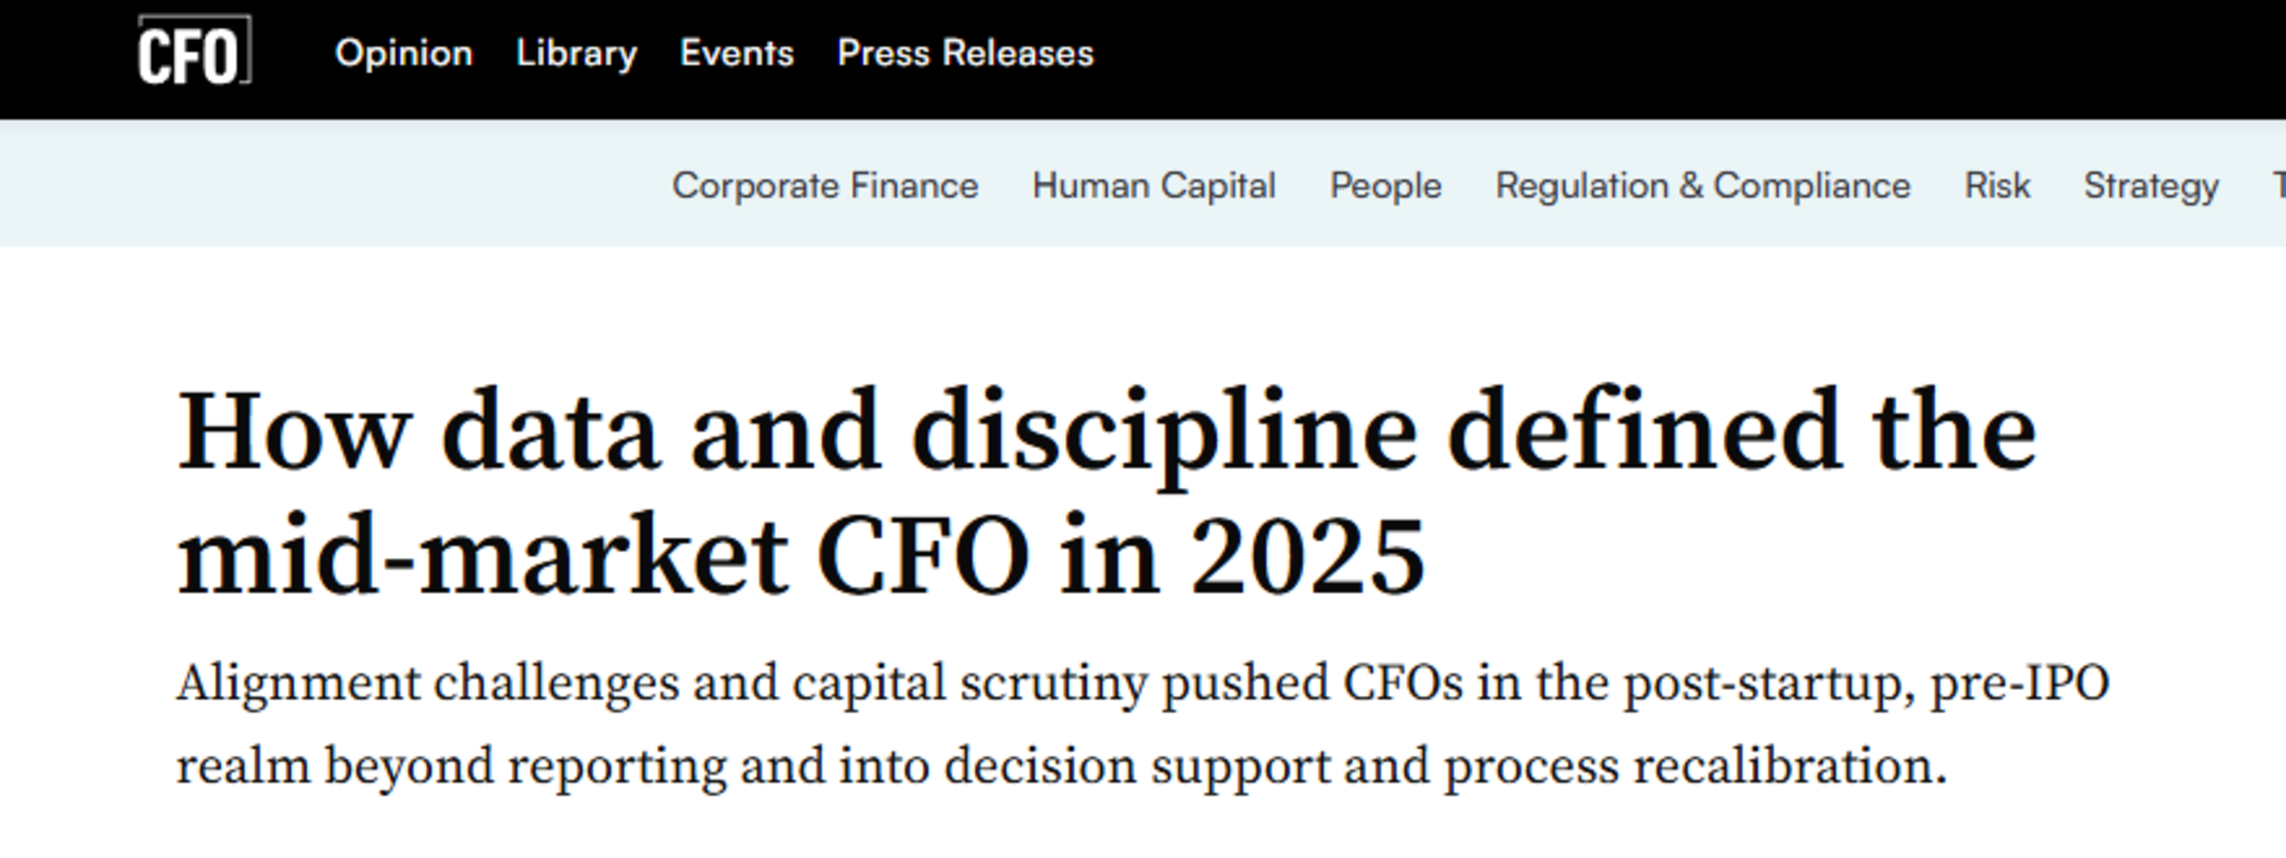Select the Human Capital topic
This screenshot has width=2286, height=858.
click(1153, 186)
